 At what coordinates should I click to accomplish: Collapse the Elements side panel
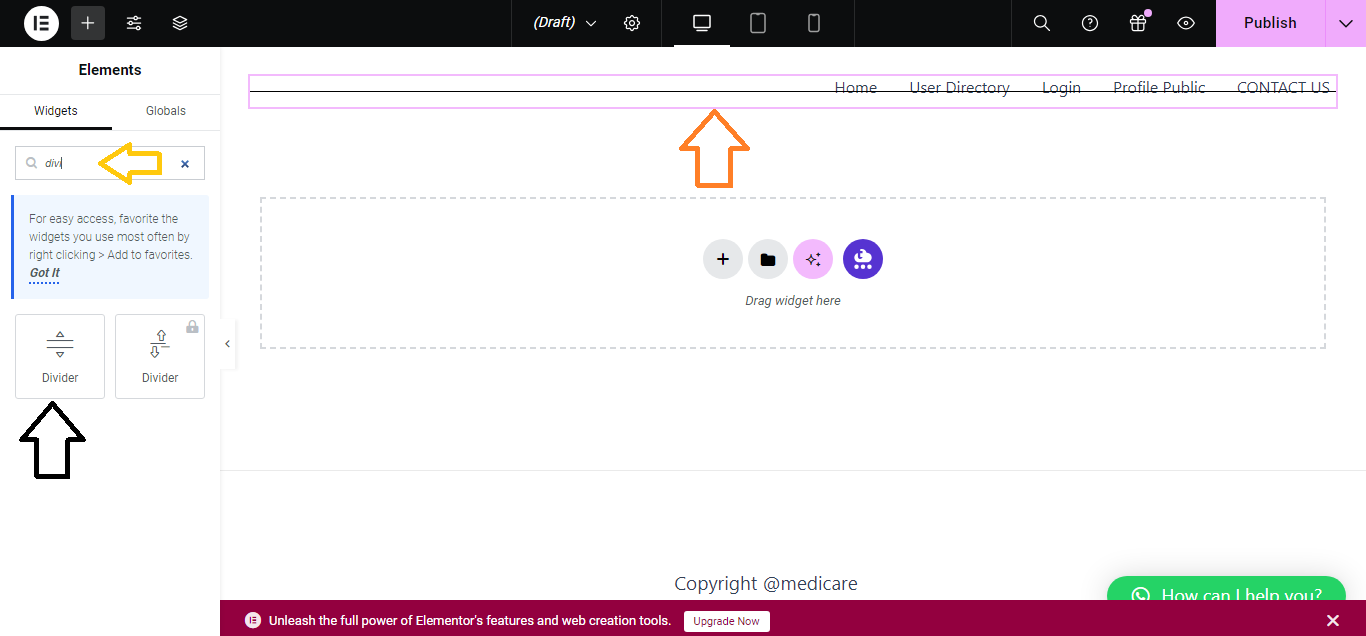click(x=227, y=344)
